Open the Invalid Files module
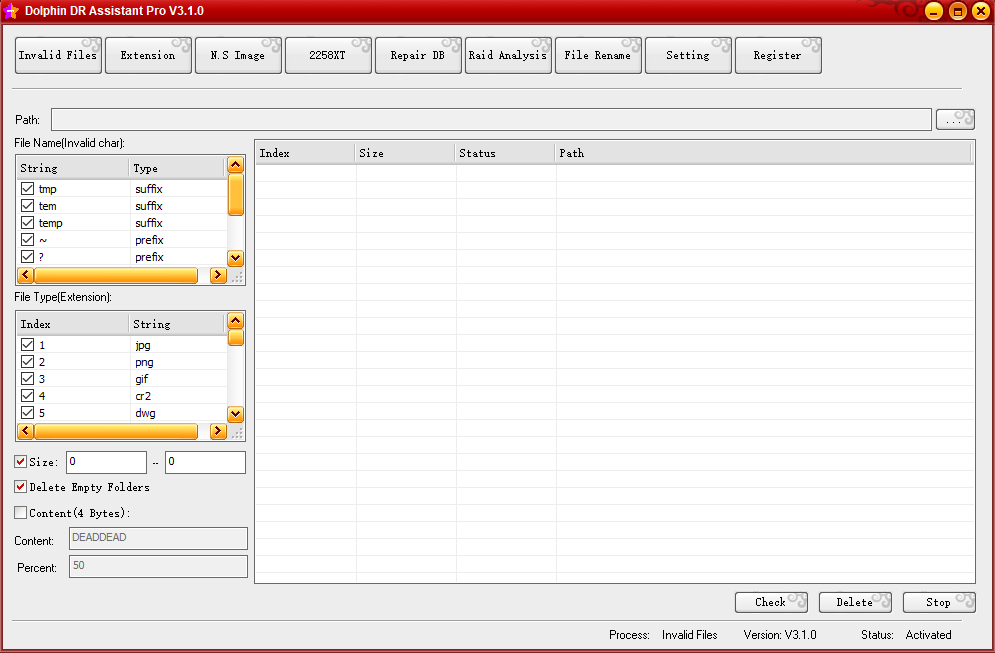 (58, 56)
